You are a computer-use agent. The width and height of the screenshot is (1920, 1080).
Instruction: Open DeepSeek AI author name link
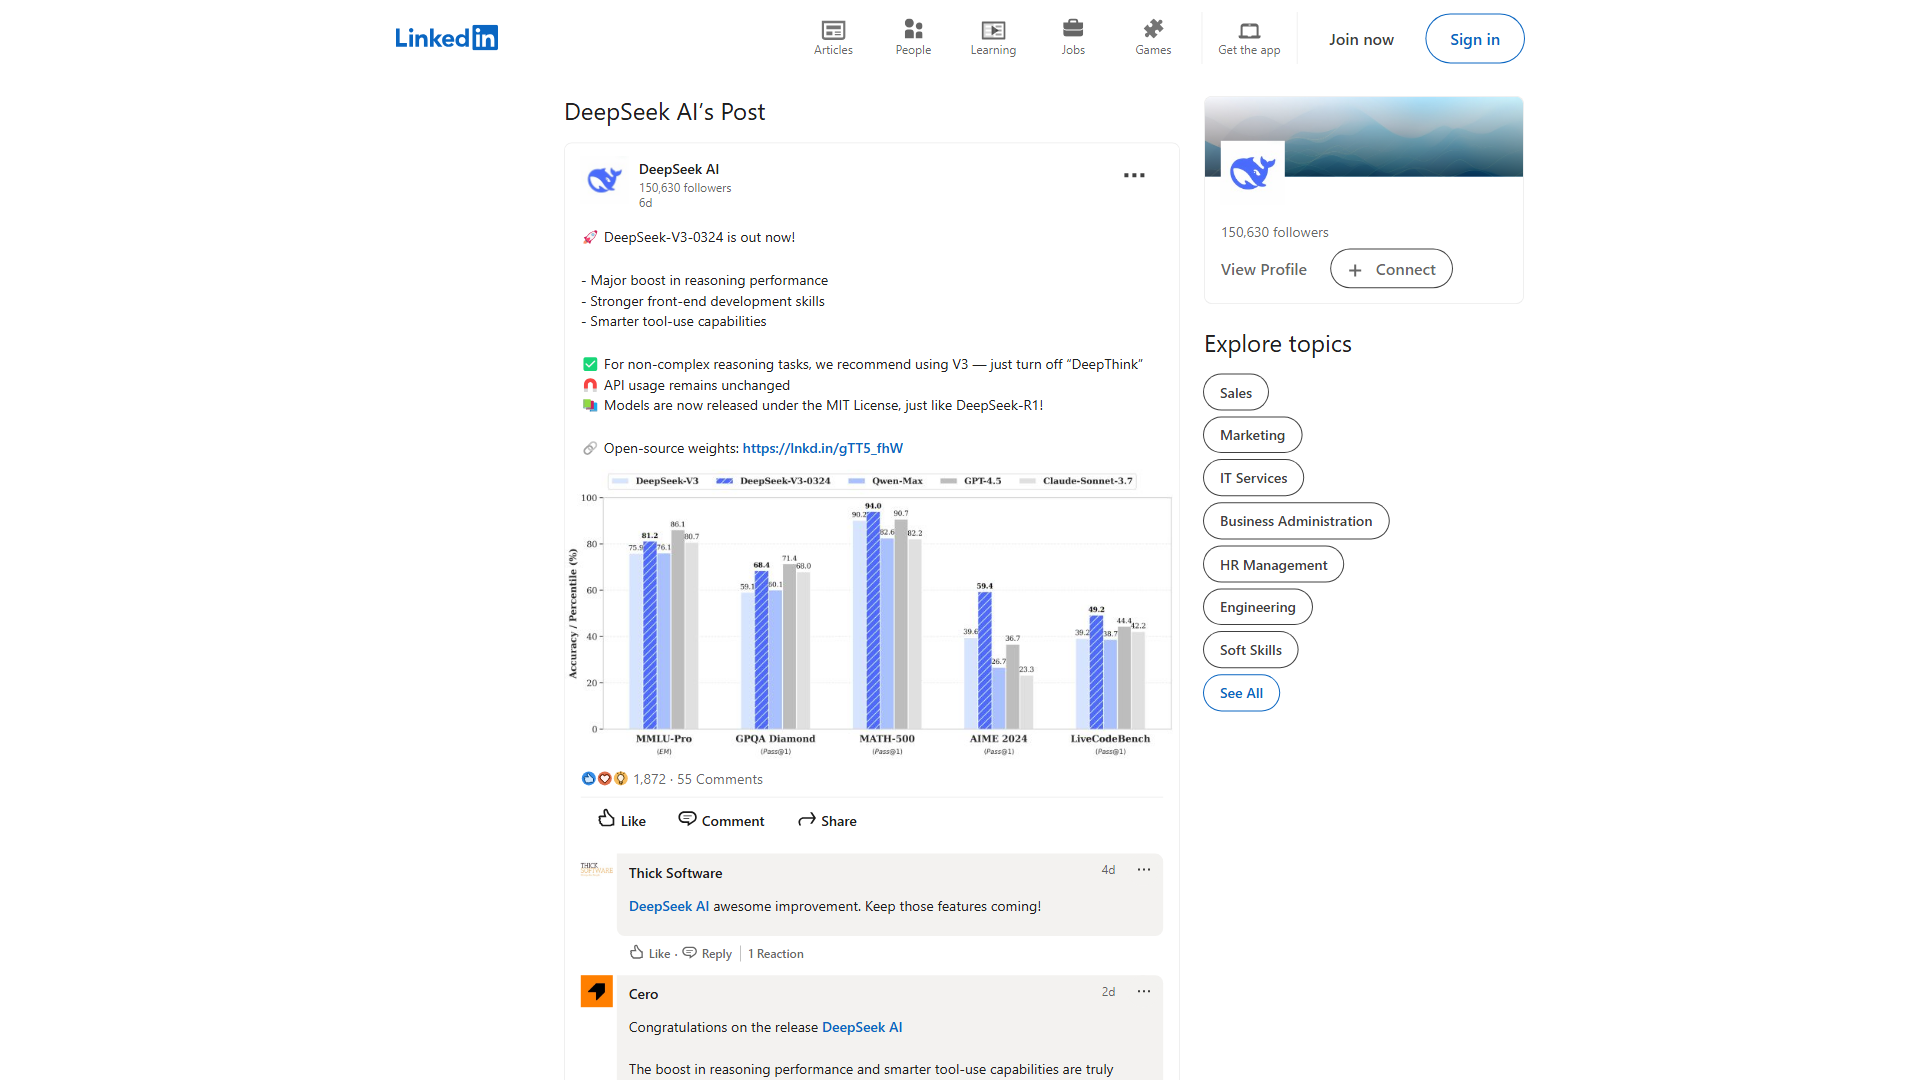679,169
